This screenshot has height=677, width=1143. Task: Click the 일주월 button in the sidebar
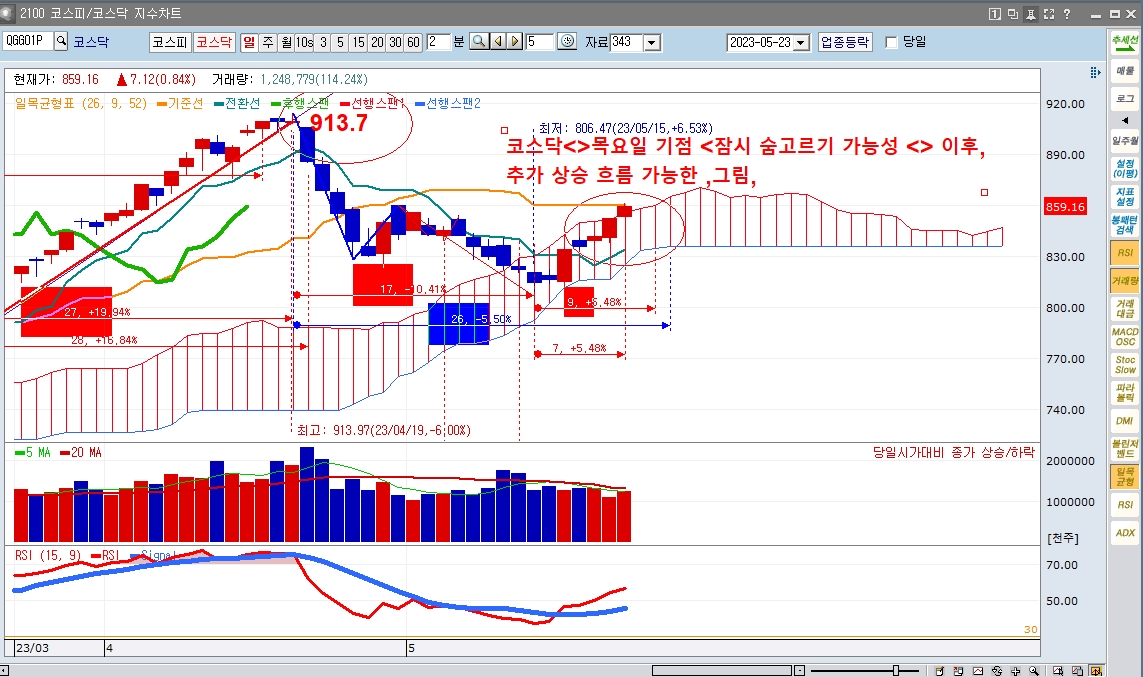[x=1125, y=141]
